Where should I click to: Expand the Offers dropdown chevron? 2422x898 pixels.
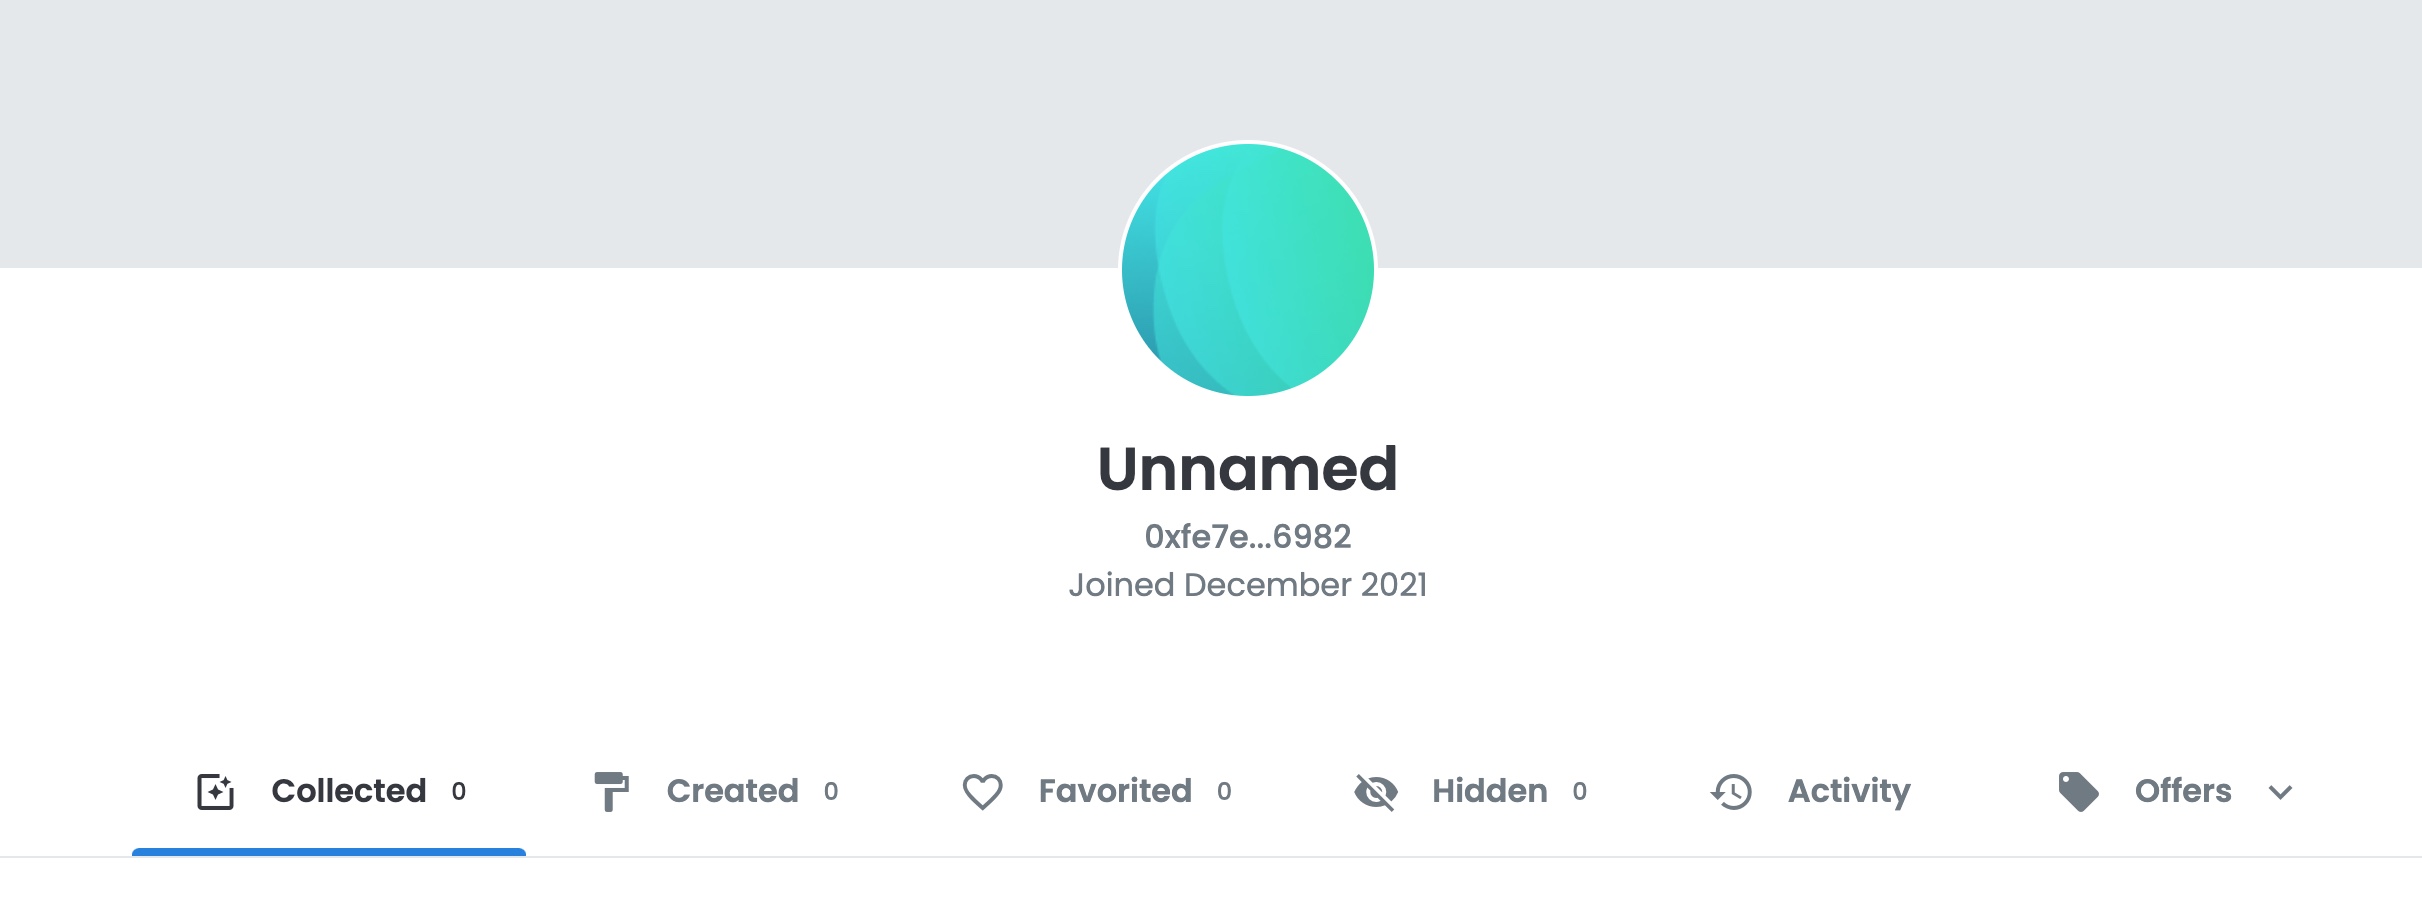click(2280, 793)
